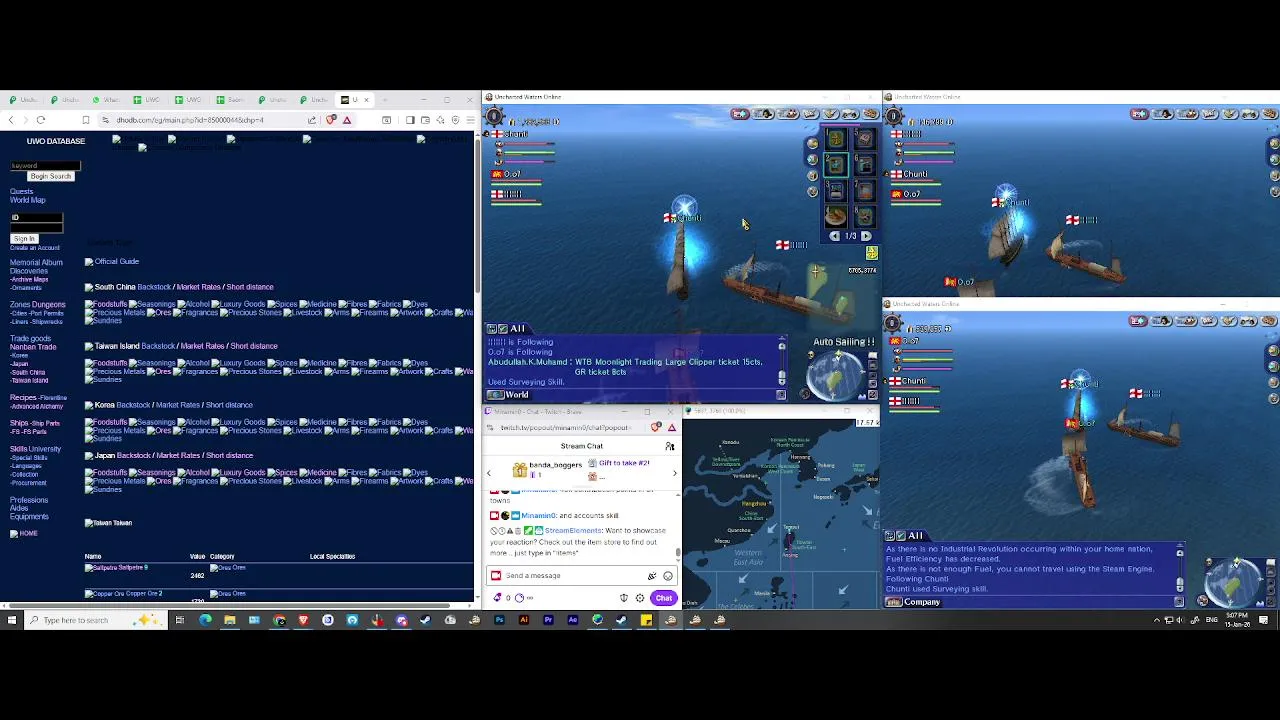Image resolution: width=1280 pixels, height=720 pixels.
Task: Click the taskbar search box
Action: pos(95,620)
